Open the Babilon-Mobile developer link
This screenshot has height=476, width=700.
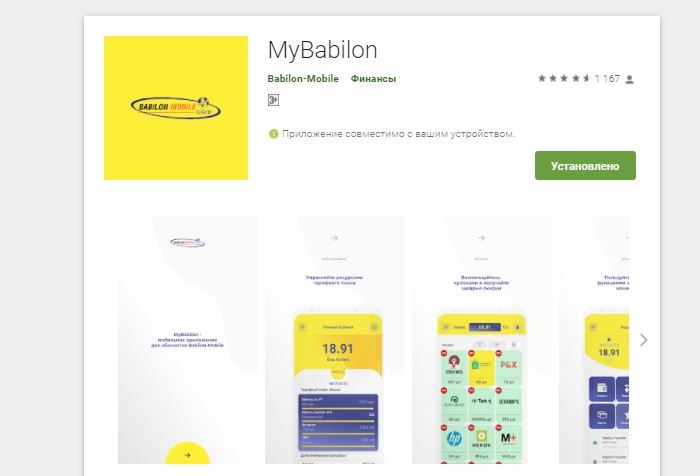pyautogui.click(x=303, y=79)
